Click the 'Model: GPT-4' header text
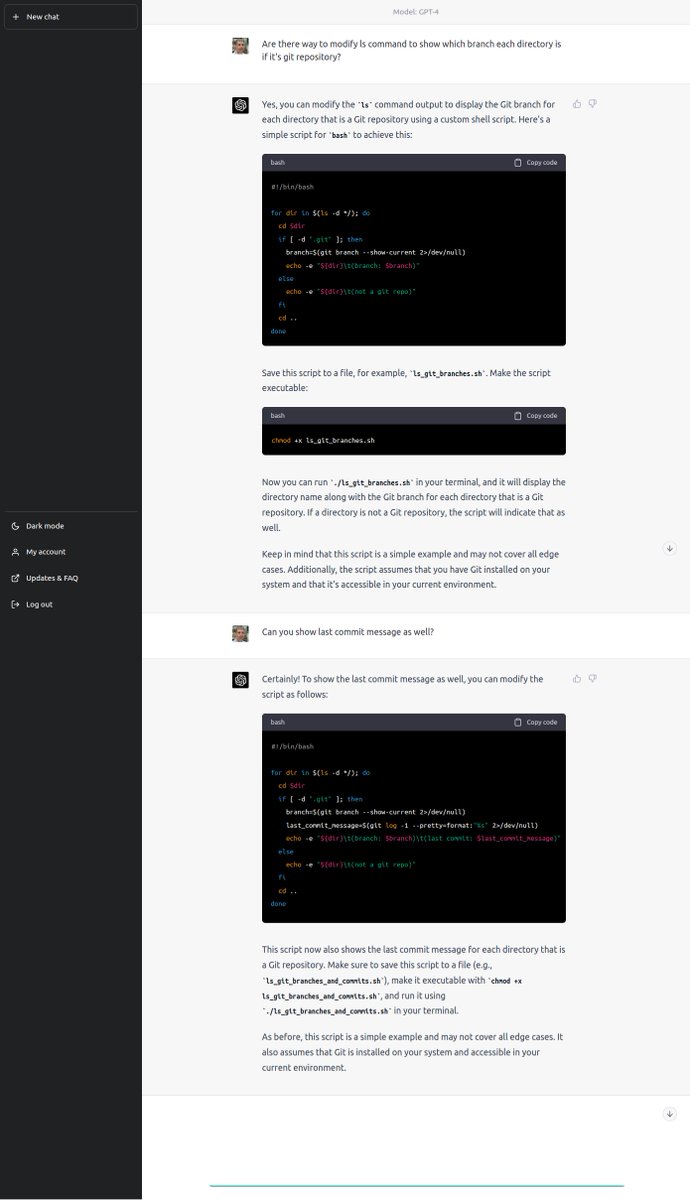 415,12
